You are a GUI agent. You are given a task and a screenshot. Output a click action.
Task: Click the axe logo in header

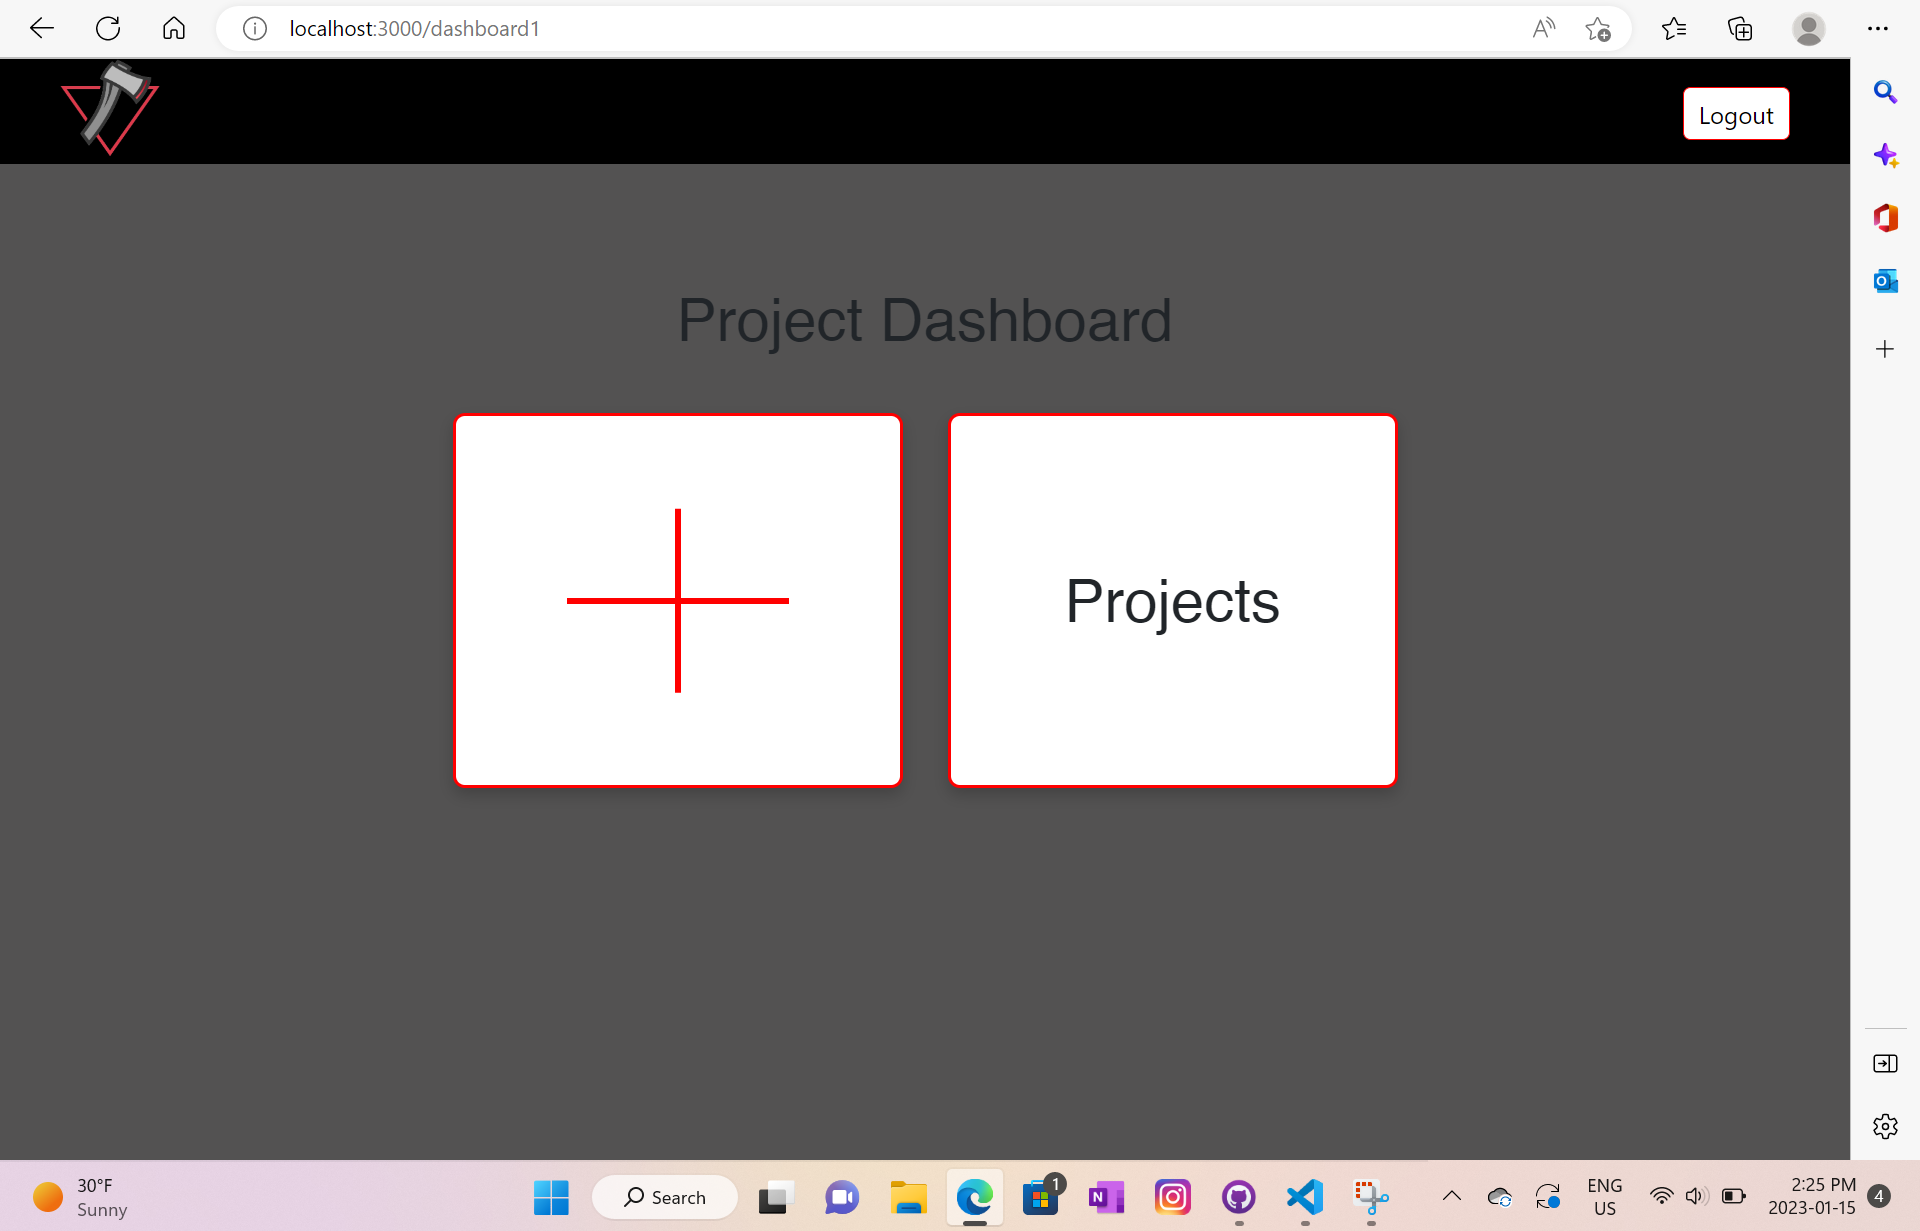coord(110,110)
